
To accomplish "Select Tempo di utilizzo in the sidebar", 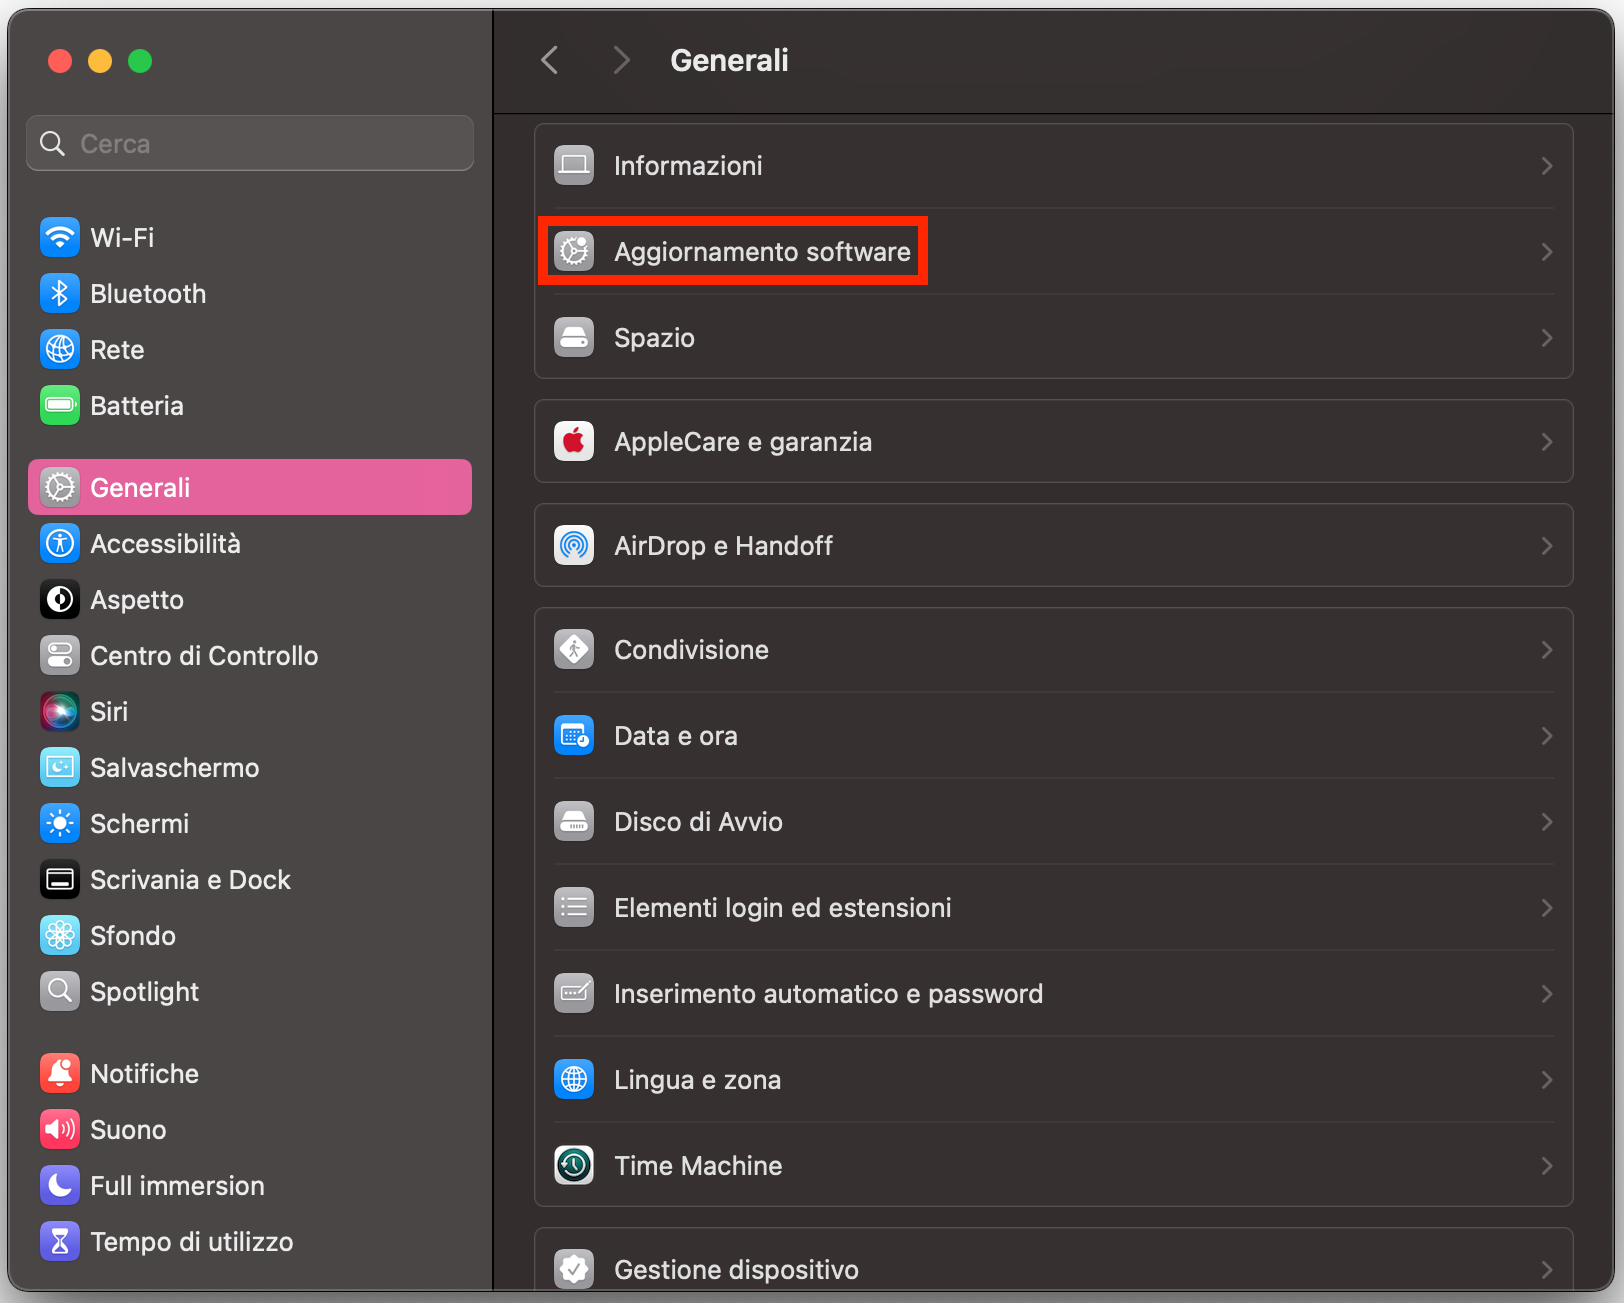I will (192, 1241).
